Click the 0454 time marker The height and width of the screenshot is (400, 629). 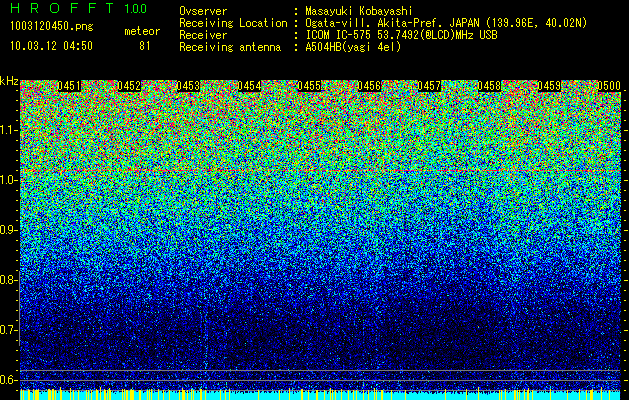point(249,86)
